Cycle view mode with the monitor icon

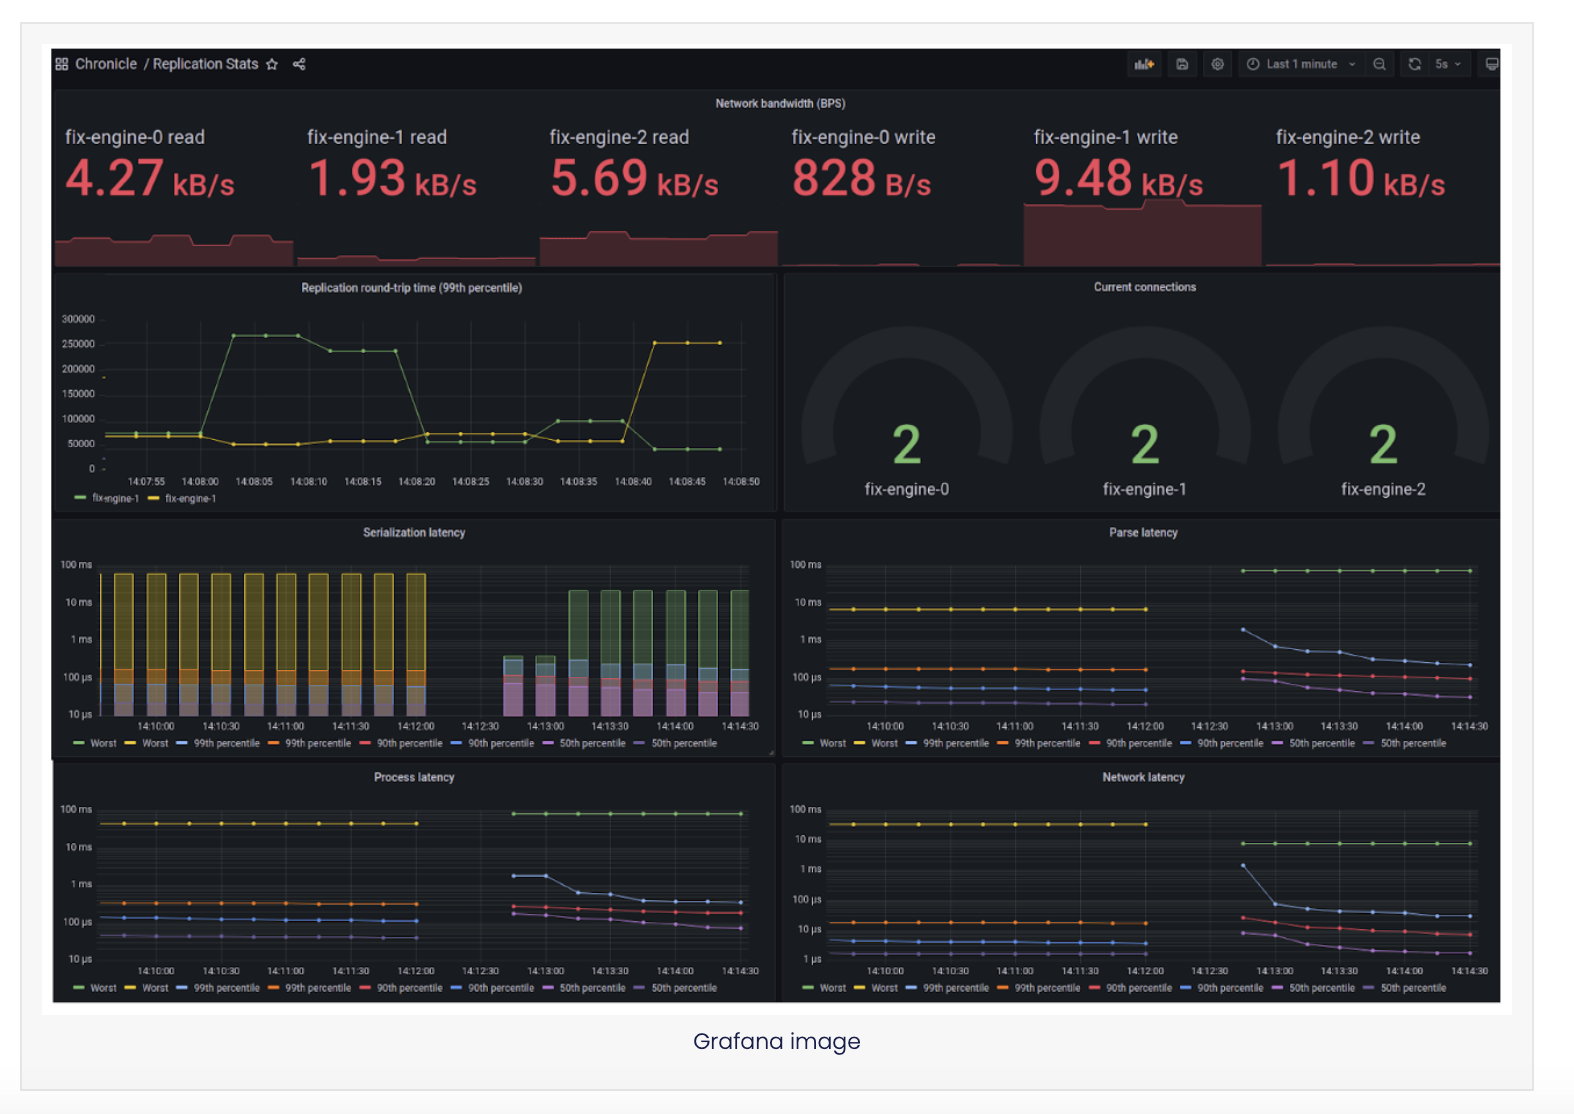(1491, 64)
